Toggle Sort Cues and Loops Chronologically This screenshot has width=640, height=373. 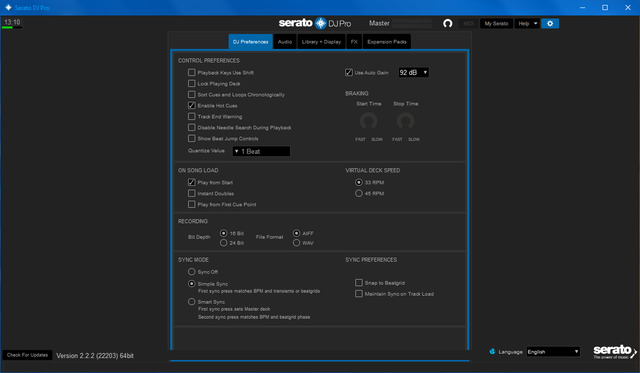click(191, 94)
